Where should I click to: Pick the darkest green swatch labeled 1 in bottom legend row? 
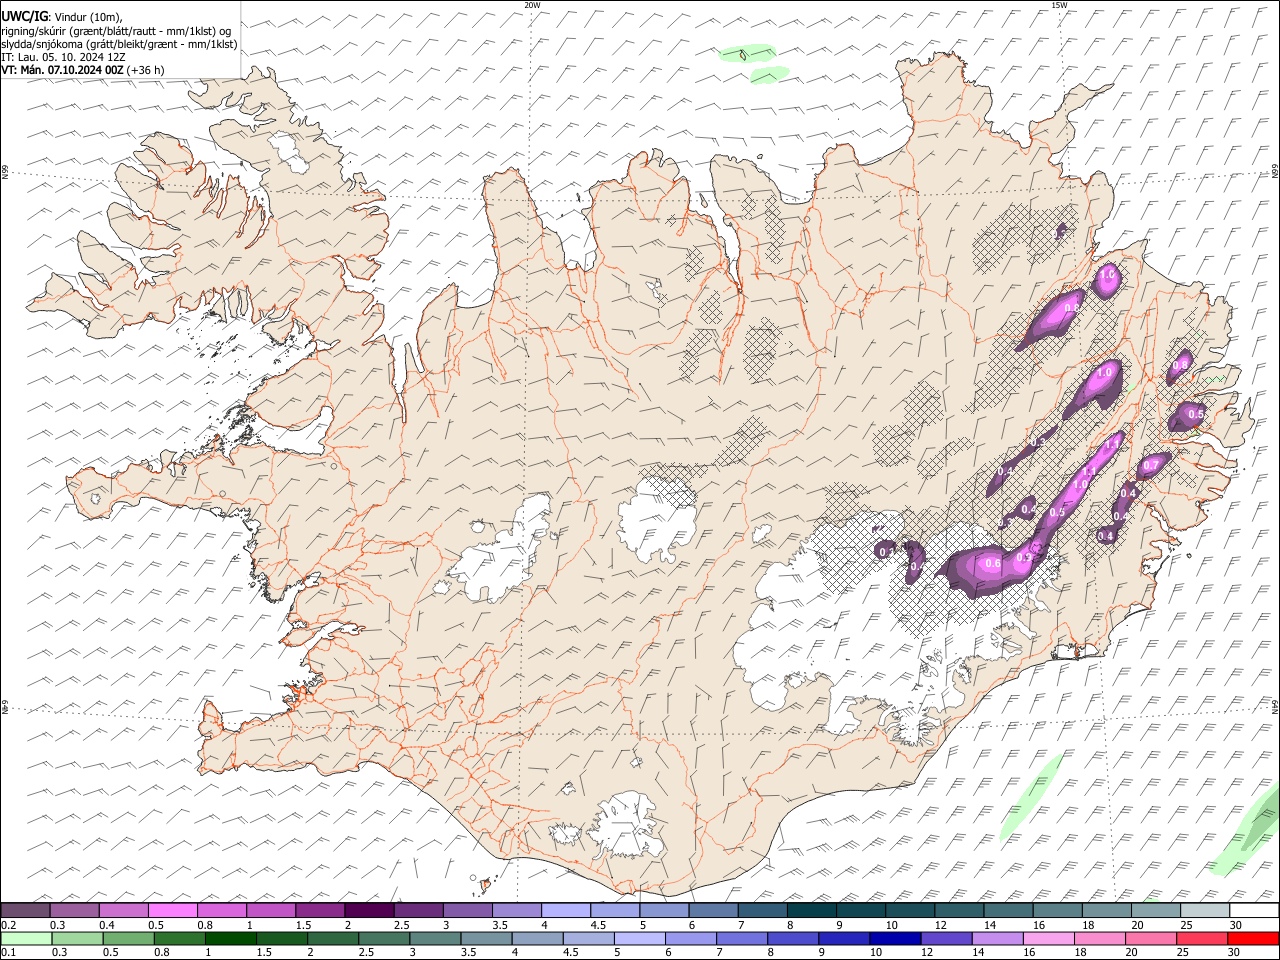230,938
